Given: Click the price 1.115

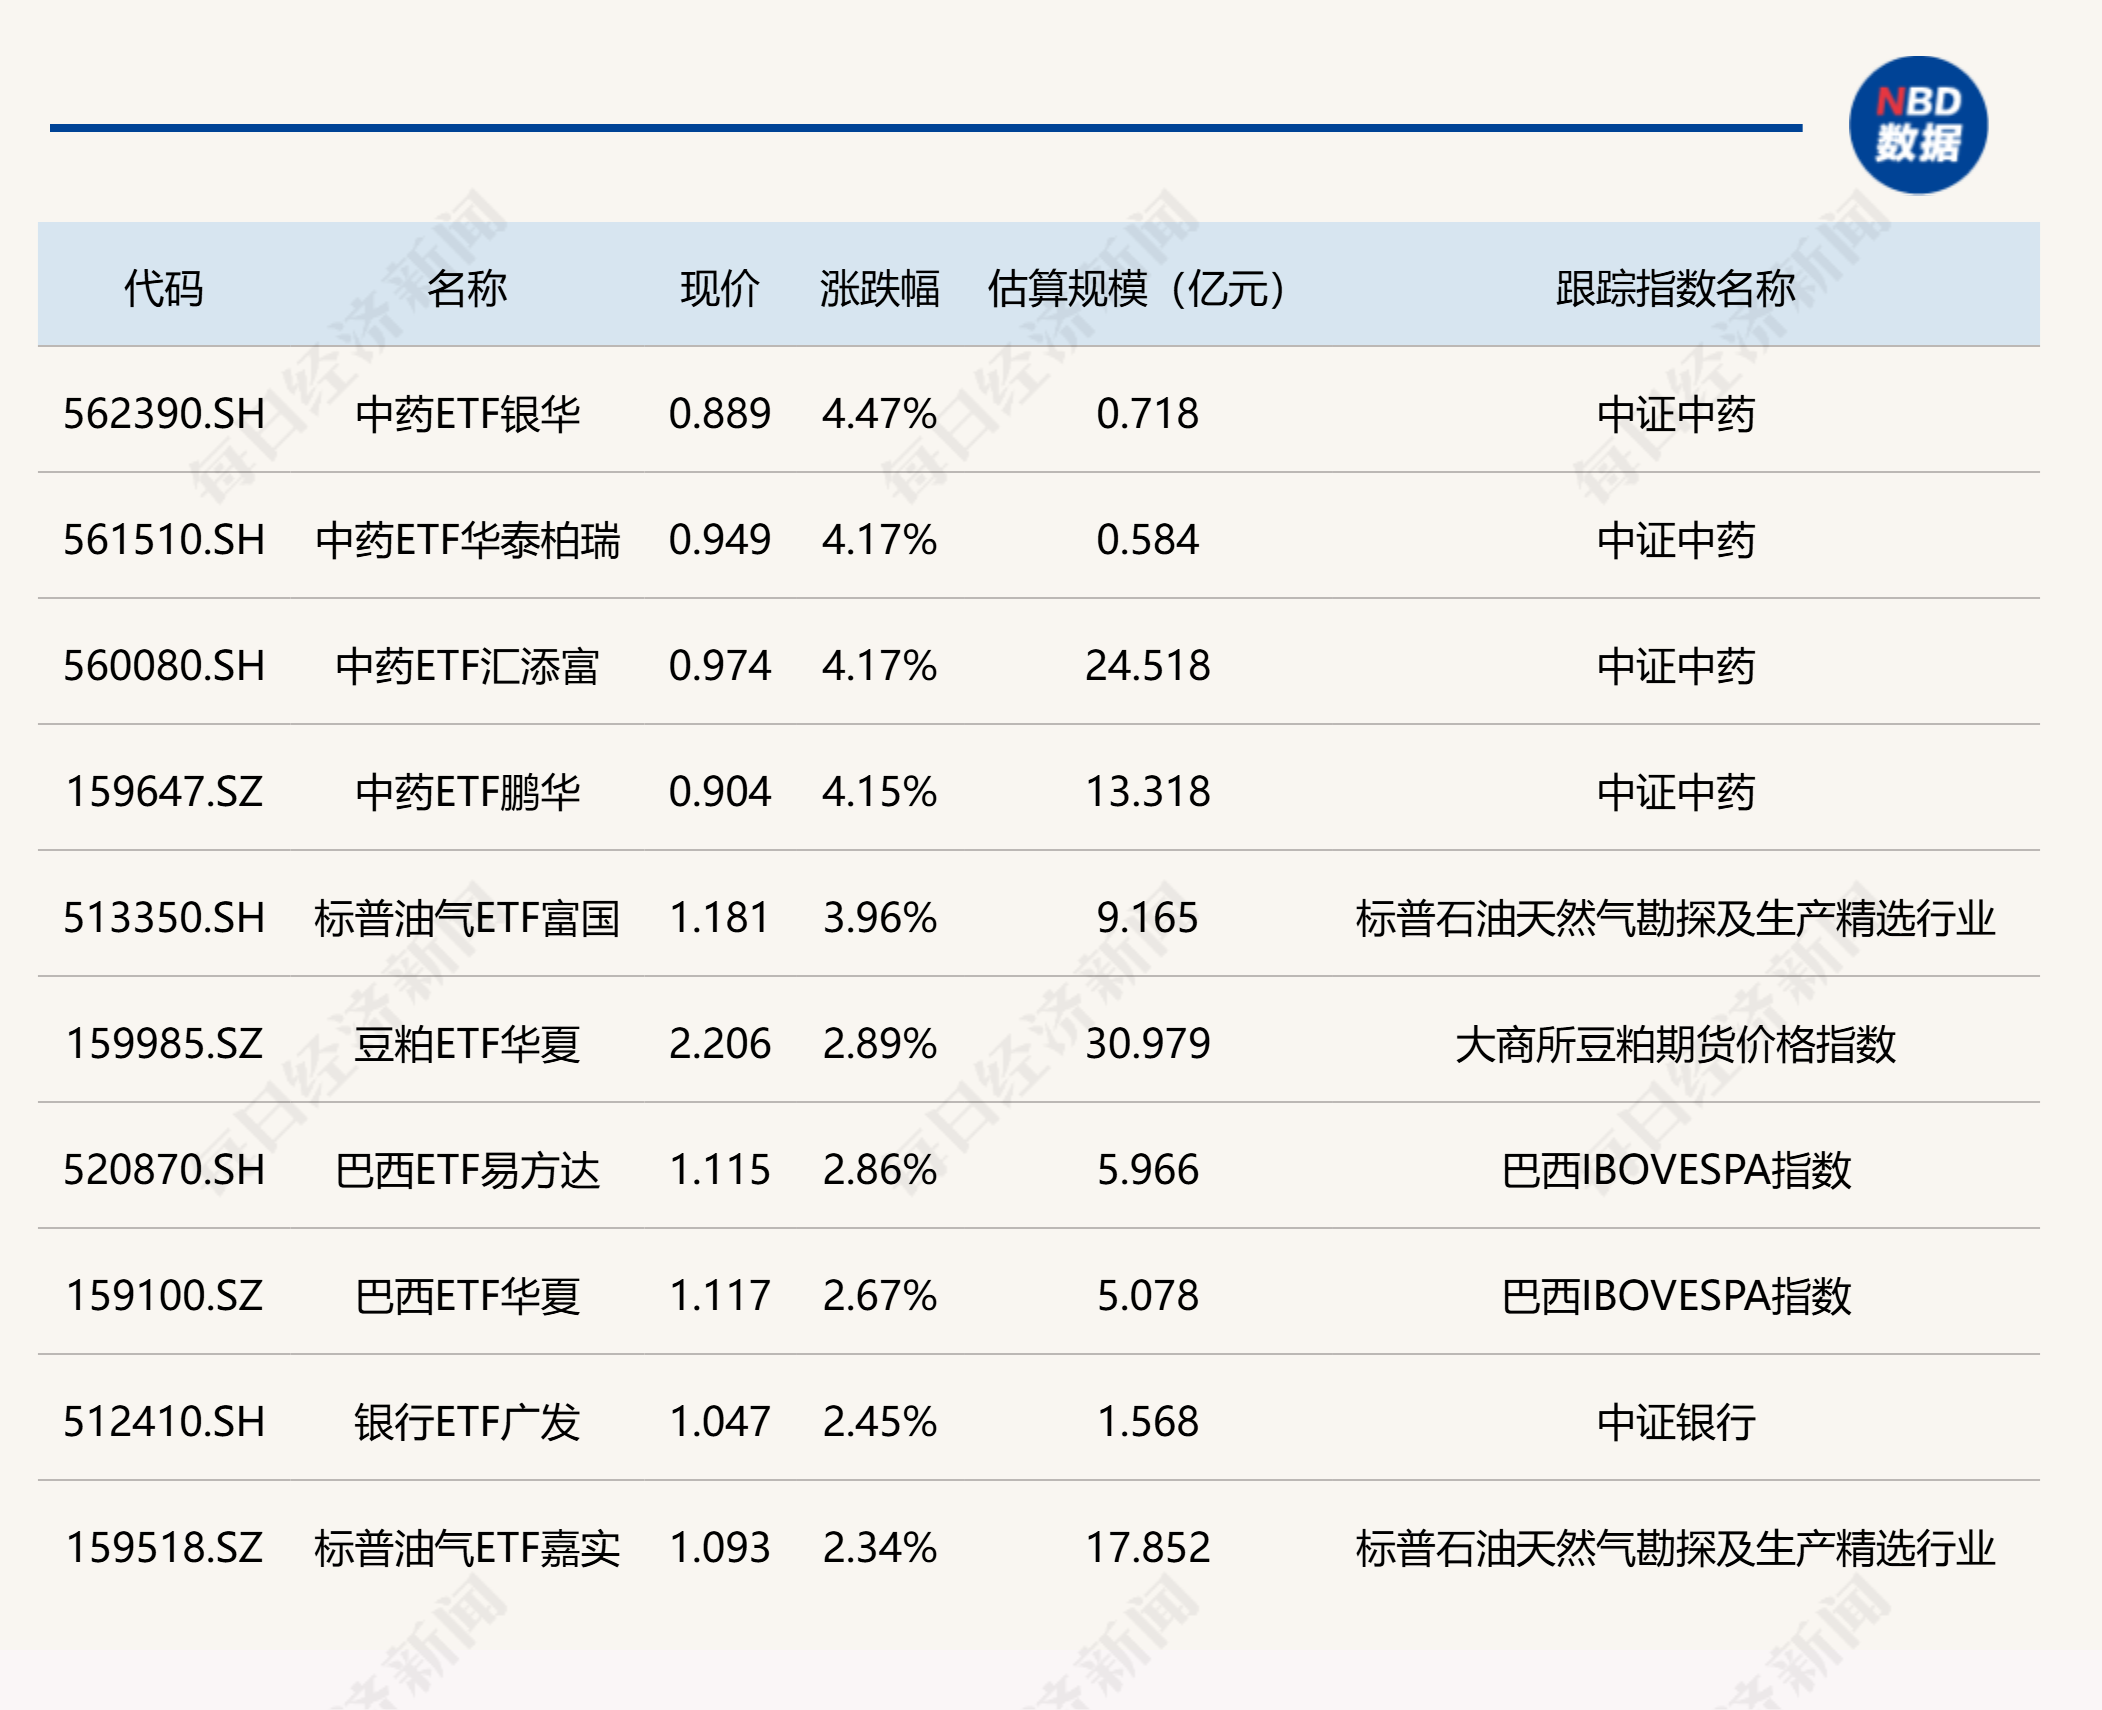Looking at the screenshot, I should point(720,1170).
